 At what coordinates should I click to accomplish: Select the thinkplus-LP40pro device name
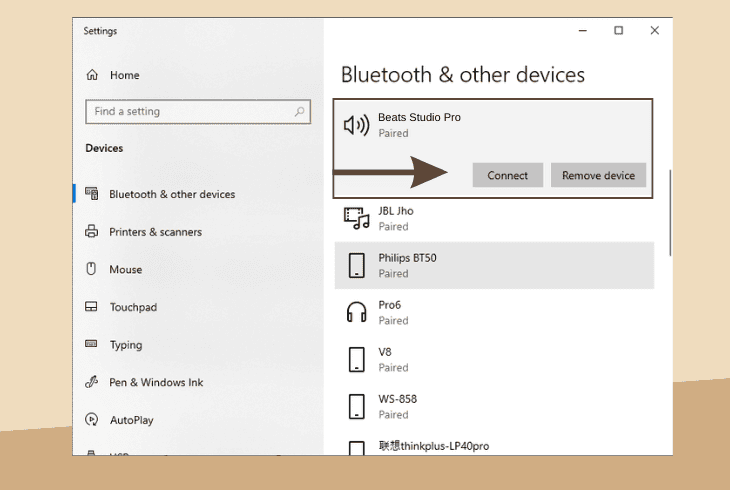click(434, 446)
